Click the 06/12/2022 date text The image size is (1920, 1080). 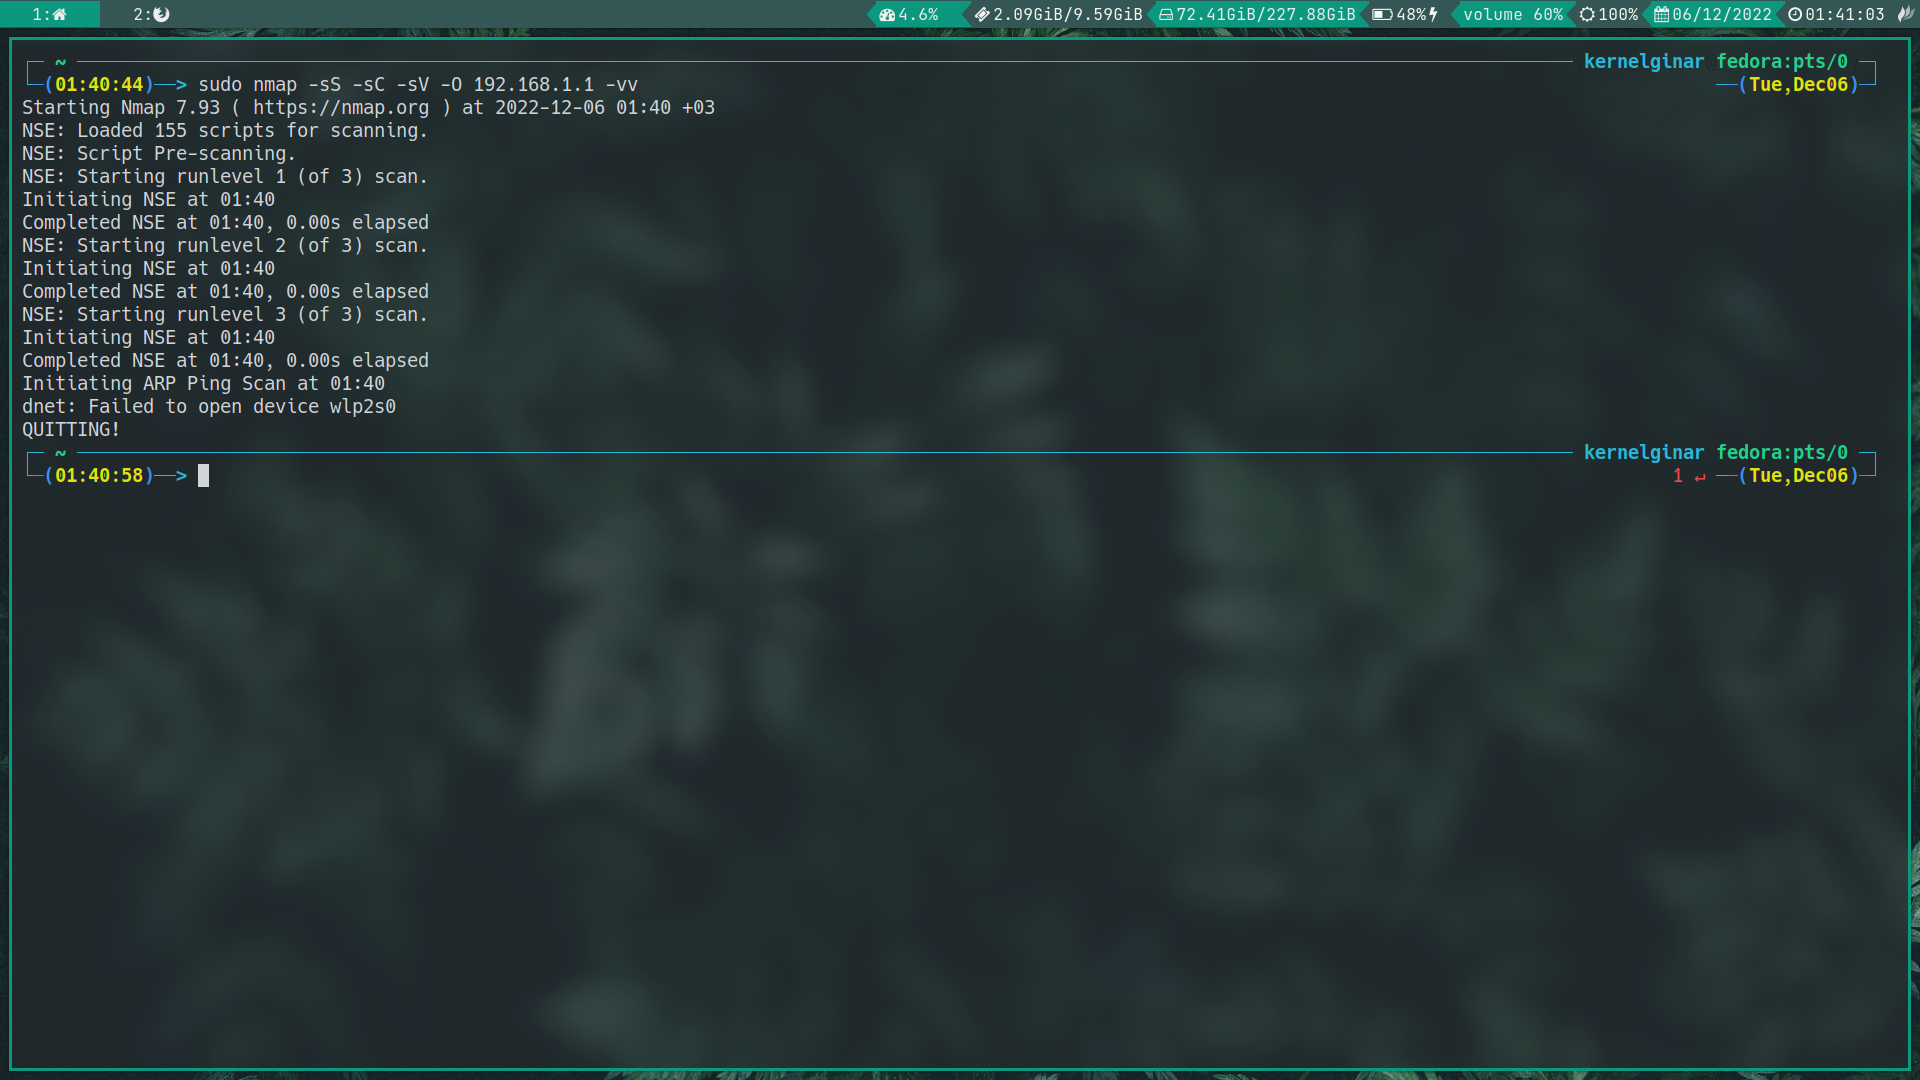click(1721, 14)
